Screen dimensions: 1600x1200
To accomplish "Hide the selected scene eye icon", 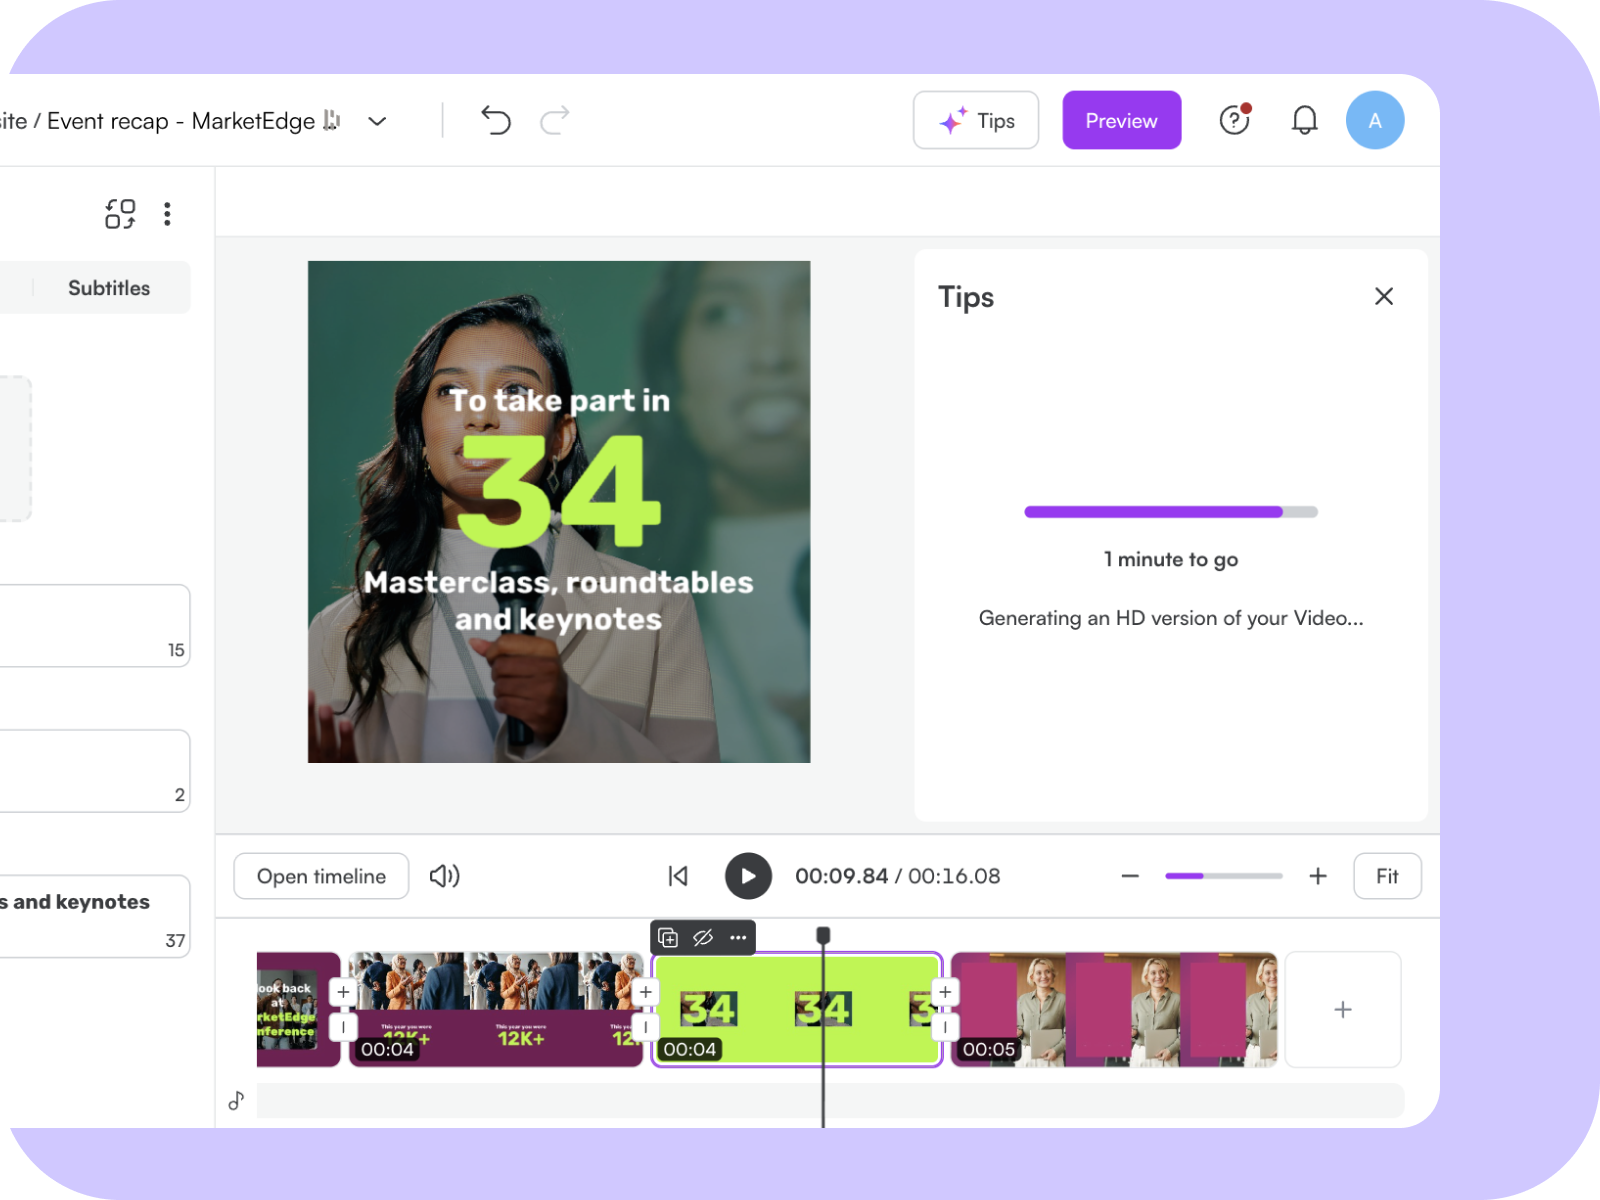I will click(703, 938).
